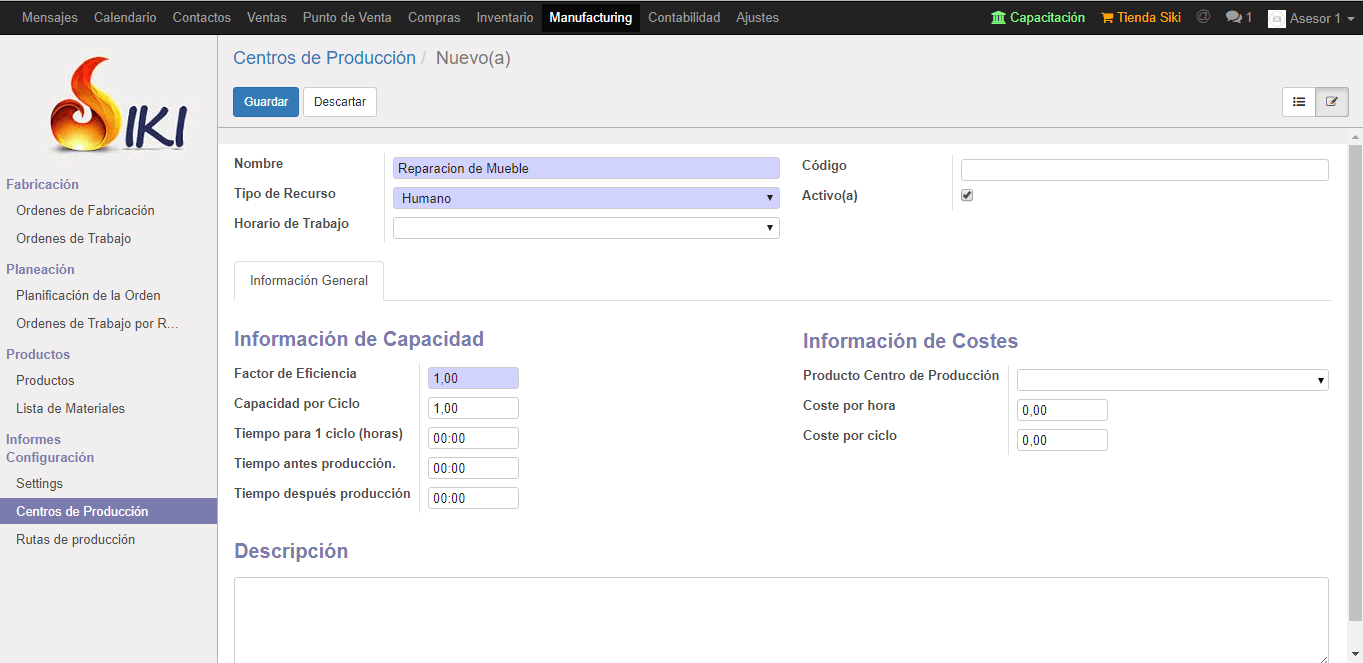This screenshot has height=663, width=1363.
Task: Open the @ mentions icon
Action: coord(1203,17)
